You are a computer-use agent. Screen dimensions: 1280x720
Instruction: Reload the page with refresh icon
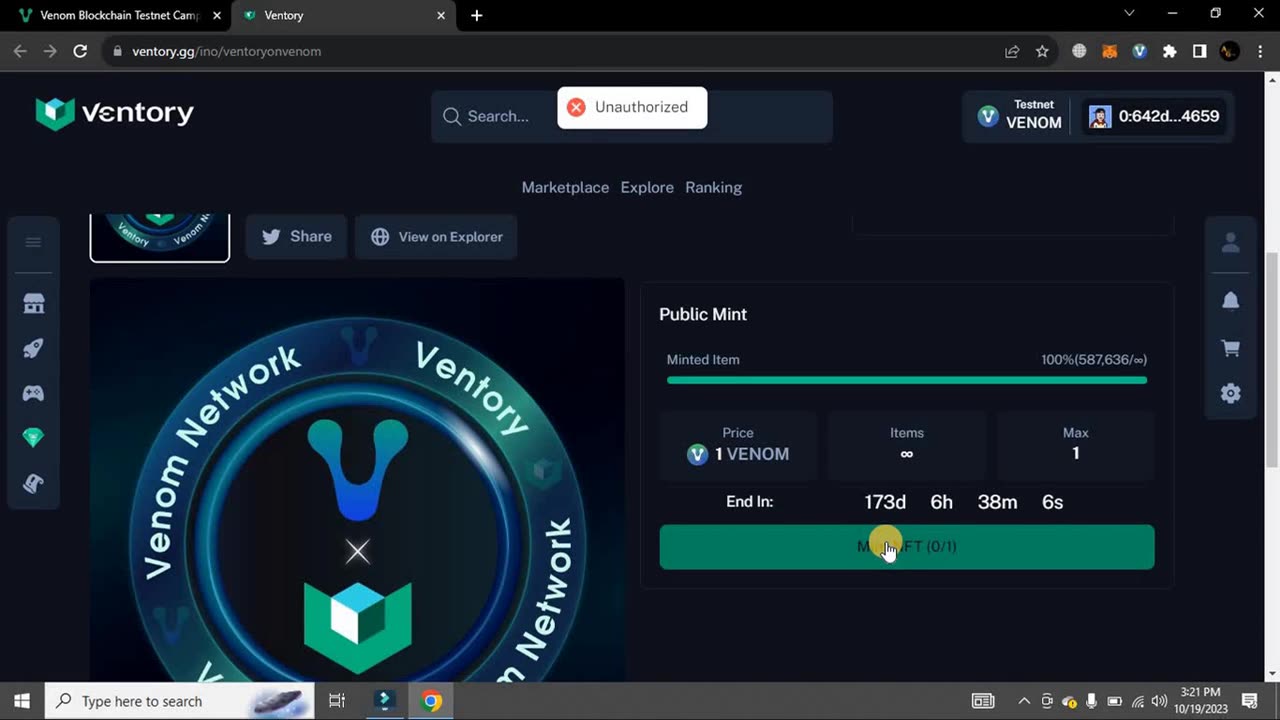[x=80, y=51]
